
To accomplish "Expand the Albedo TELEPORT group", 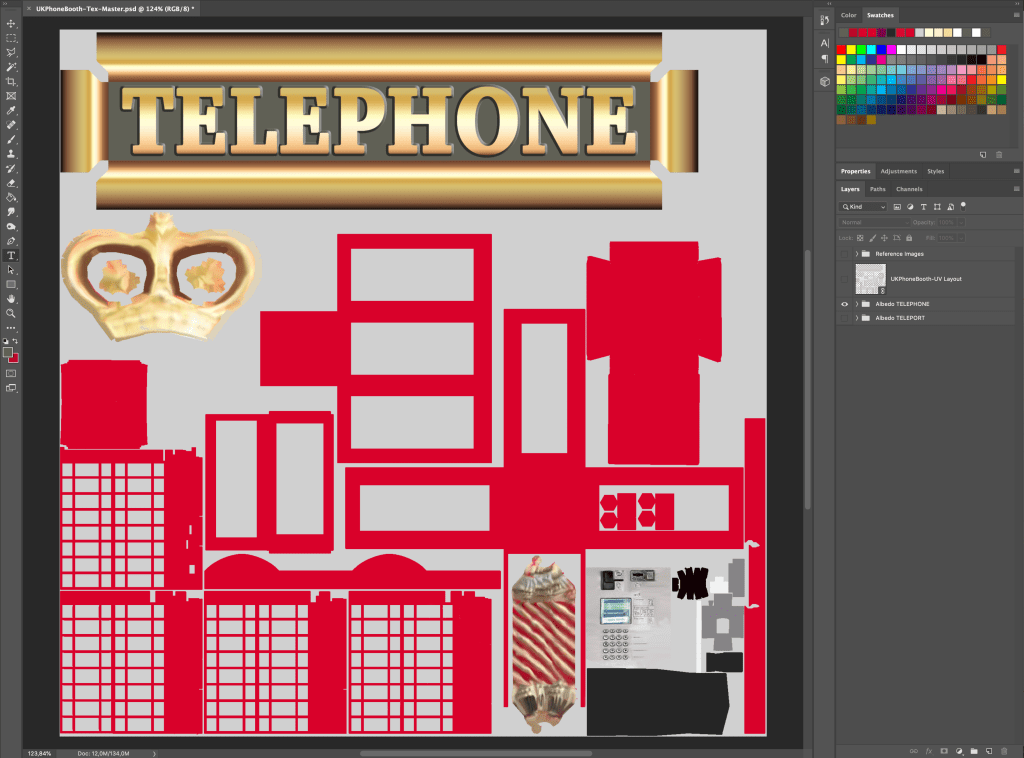I will [x=857, y=318].
